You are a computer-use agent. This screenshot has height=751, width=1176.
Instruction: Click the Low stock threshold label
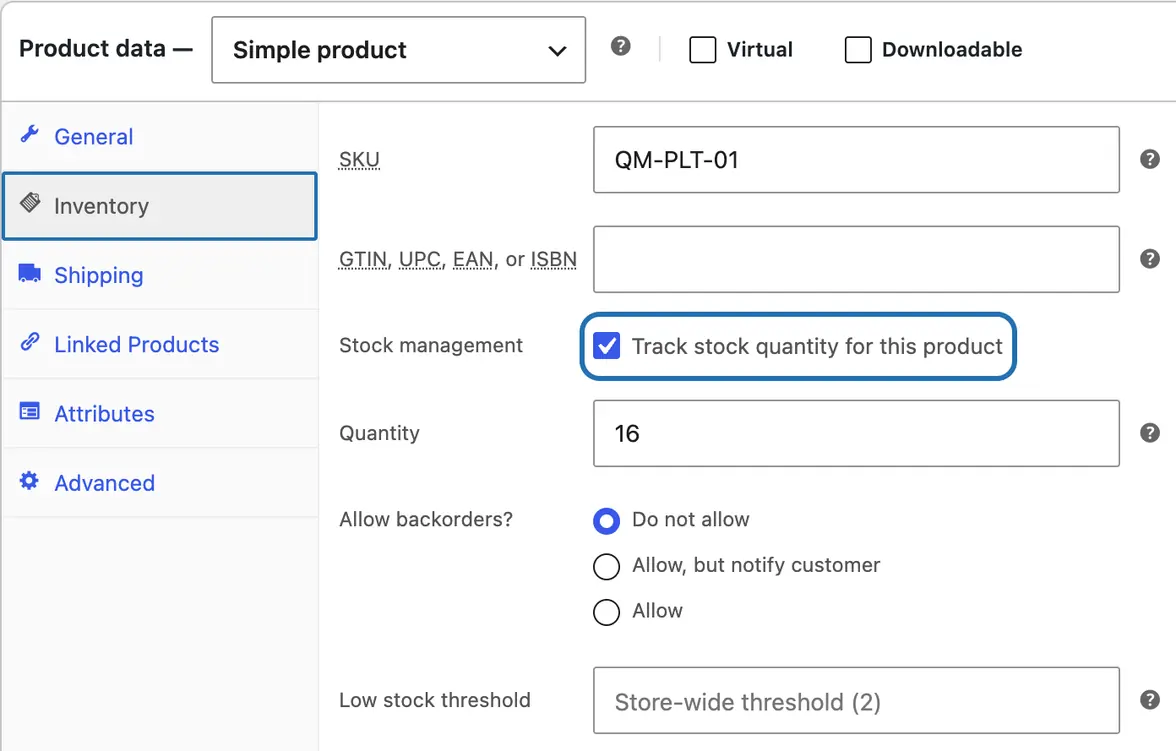(434, 700)
